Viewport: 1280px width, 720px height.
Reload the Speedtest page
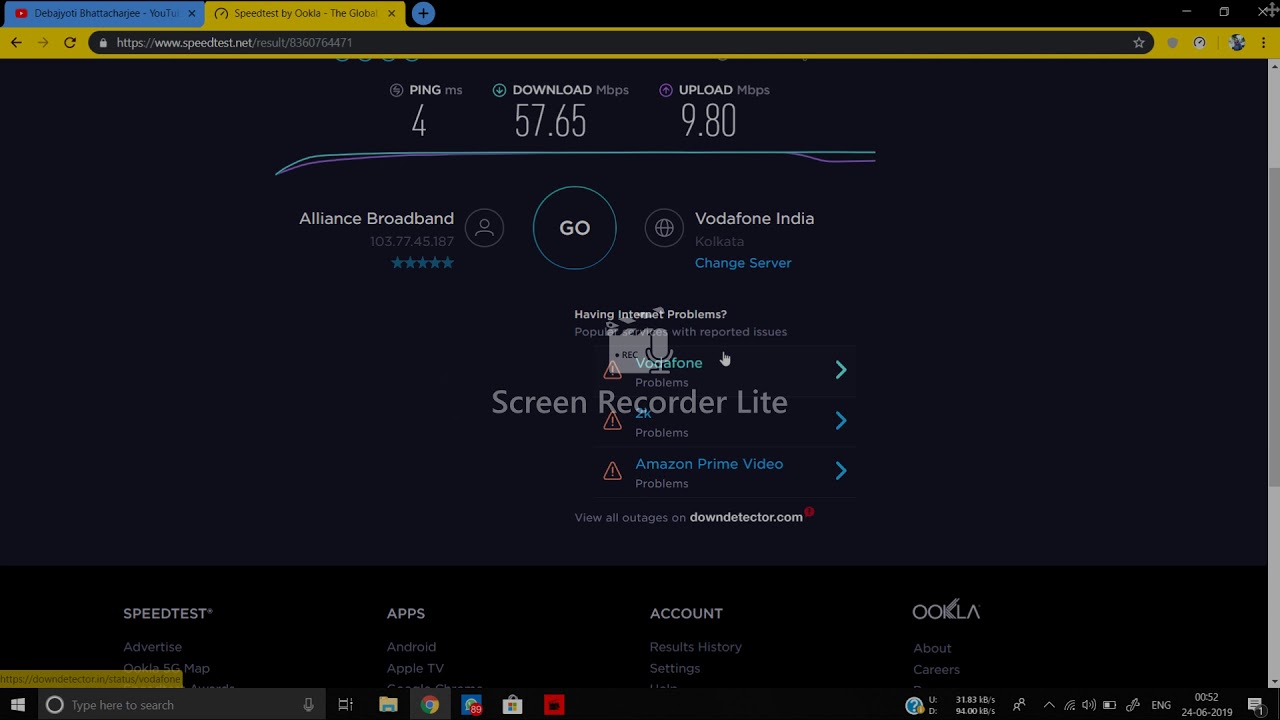click(70, 43)
